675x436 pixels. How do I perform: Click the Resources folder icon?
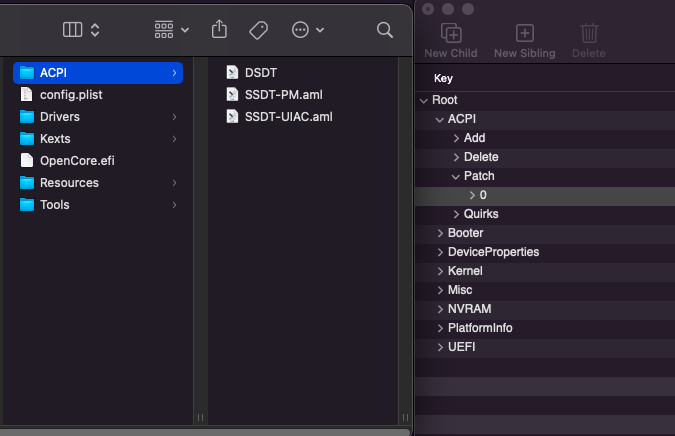[27, 182]
